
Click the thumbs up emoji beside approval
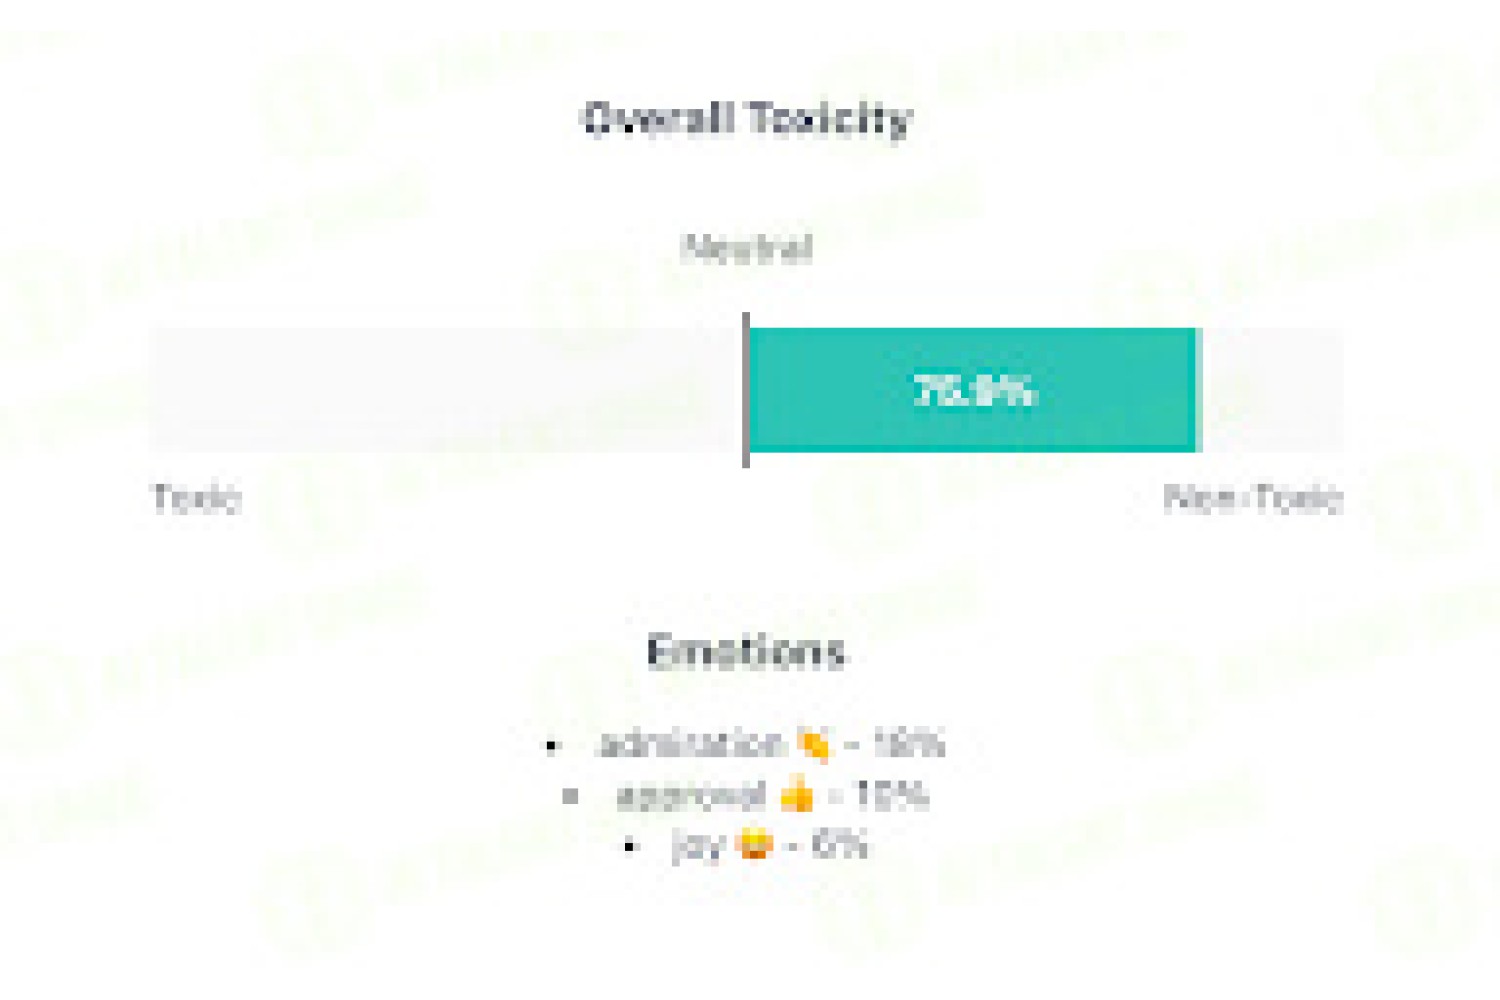click(797, 796)
